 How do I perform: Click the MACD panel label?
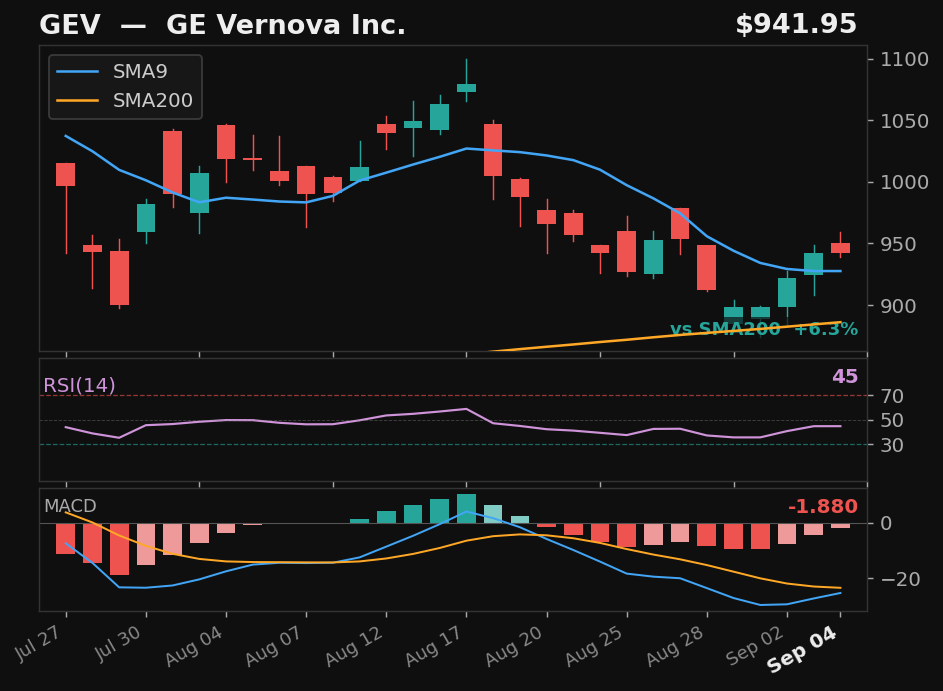(x=70, y=506)
